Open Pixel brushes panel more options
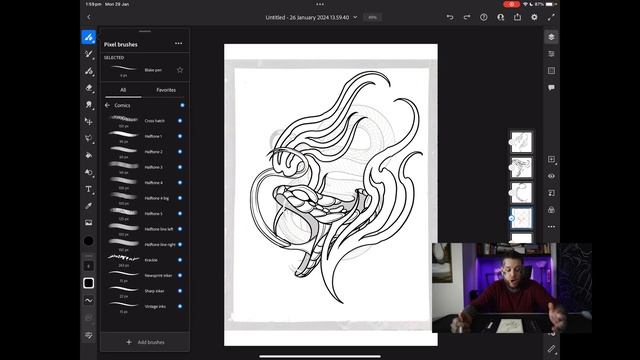 [178, 43]
